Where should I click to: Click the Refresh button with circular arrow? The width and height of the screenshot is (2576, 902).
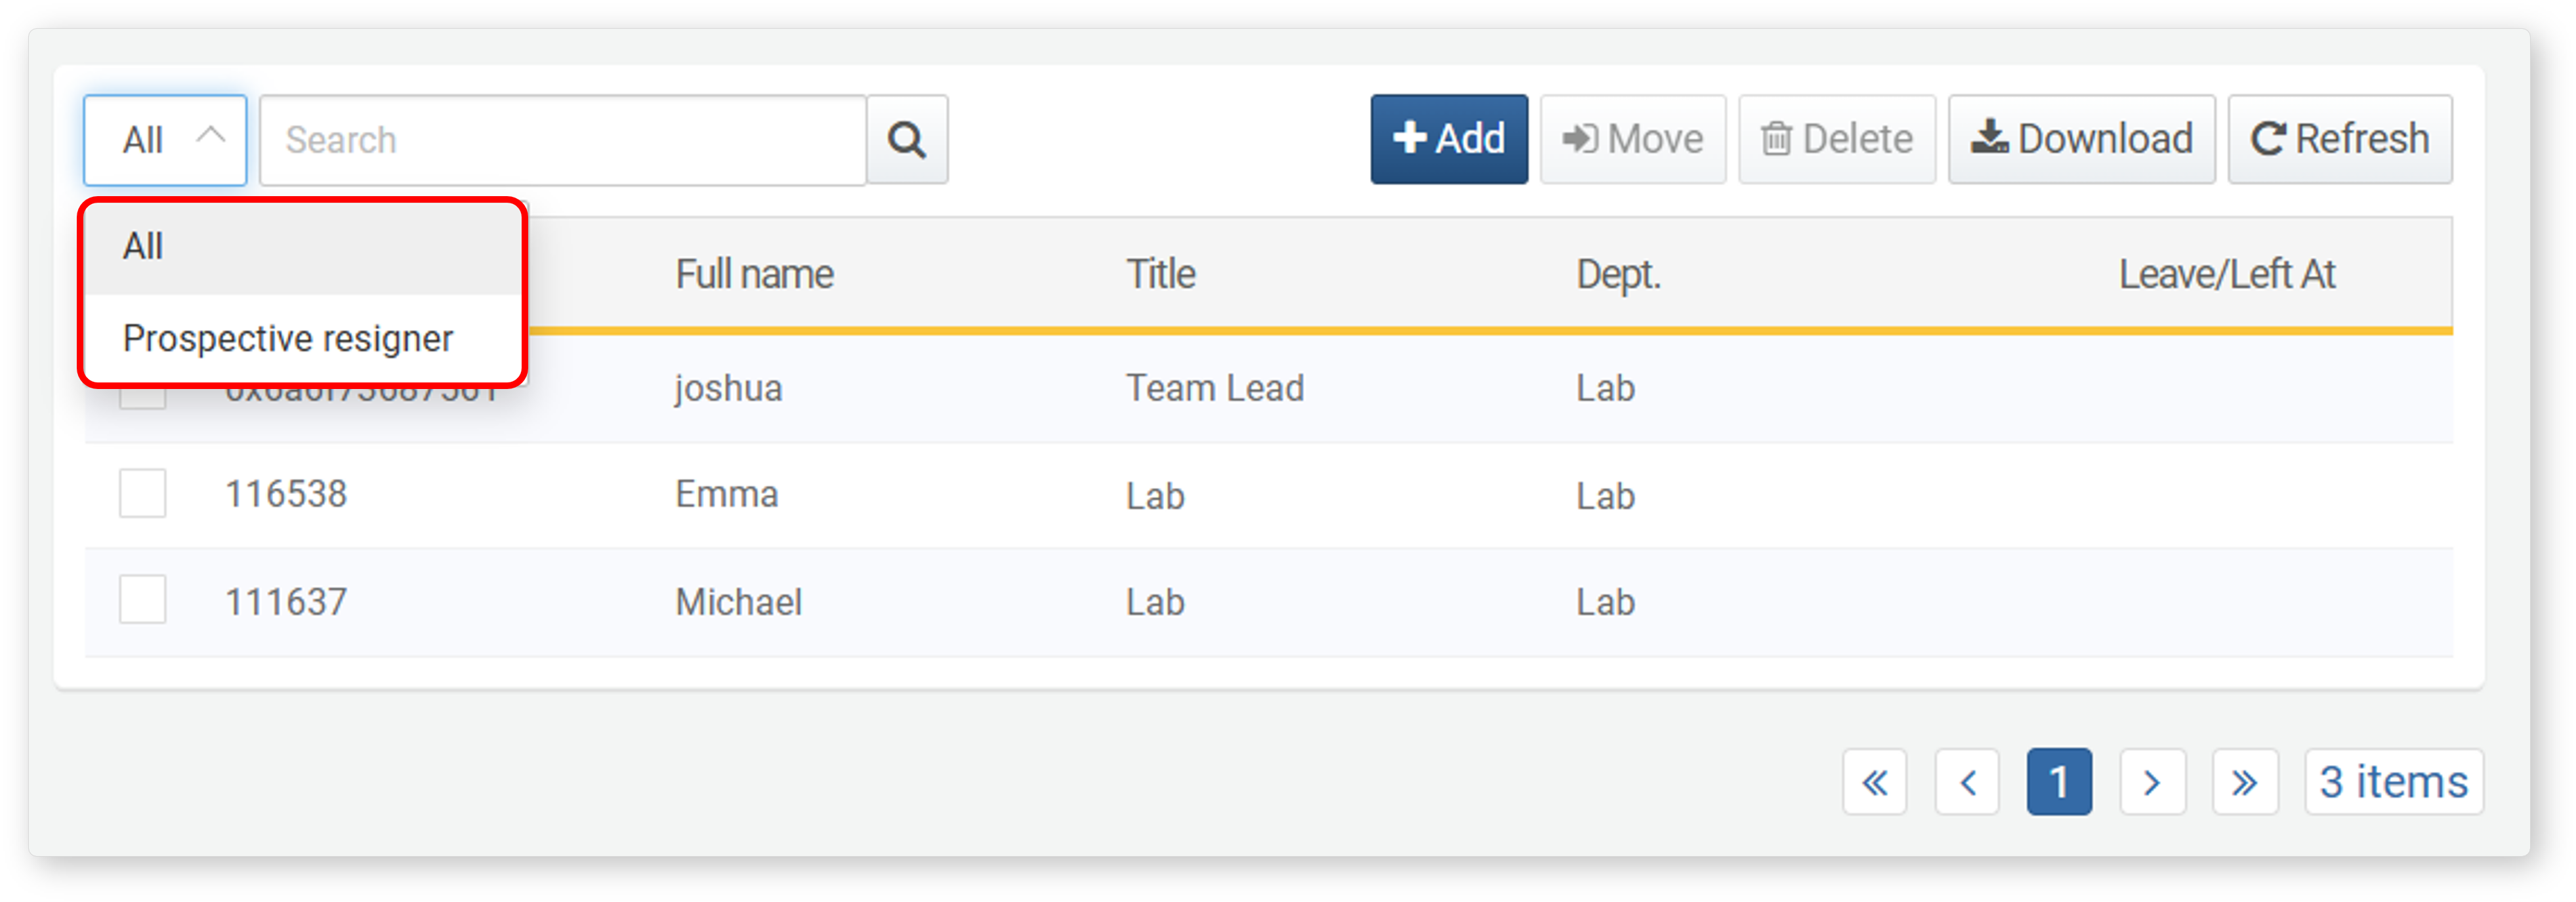coord(2339,139)
